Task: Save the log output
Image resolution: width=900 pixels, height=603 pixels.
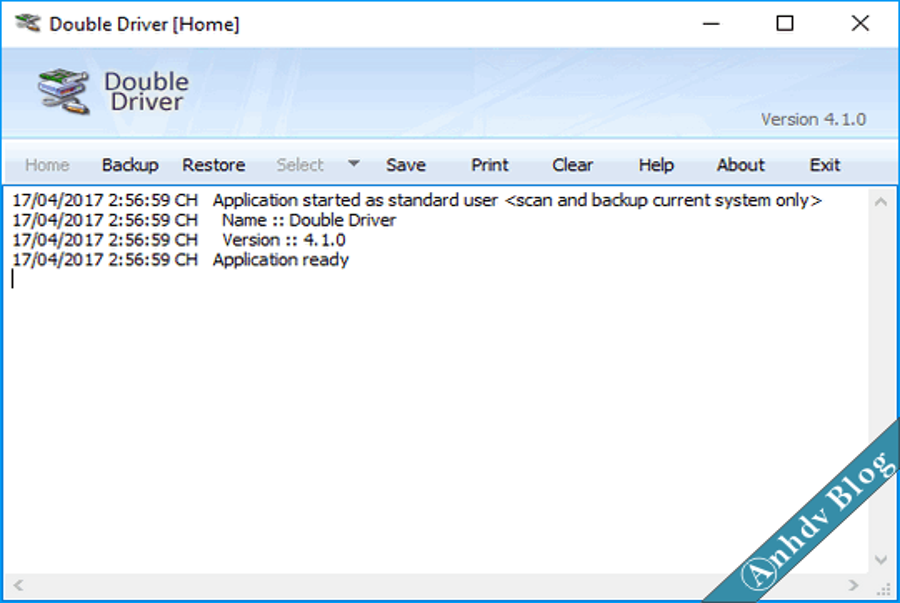Action: tap(406, 165)
